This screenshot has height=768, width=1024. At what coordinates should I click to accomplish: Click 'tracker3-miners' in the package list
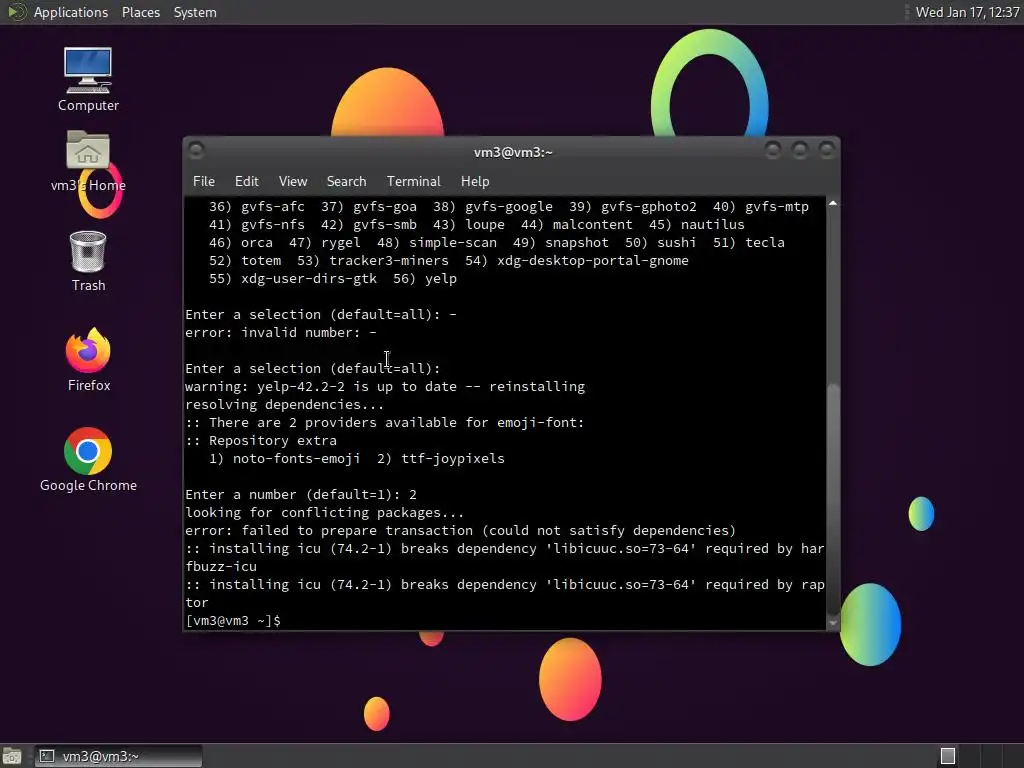[389, 261]
